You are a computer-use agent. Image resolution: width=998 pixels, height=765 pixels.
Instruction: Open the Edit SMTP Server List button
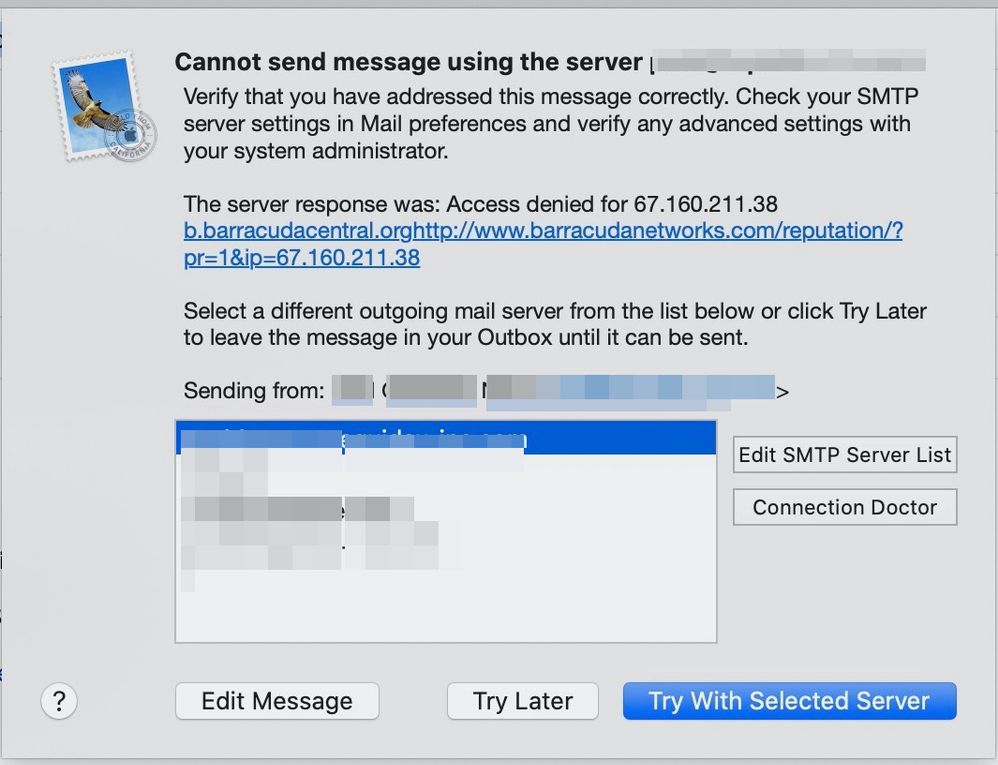tap(844, 455)
